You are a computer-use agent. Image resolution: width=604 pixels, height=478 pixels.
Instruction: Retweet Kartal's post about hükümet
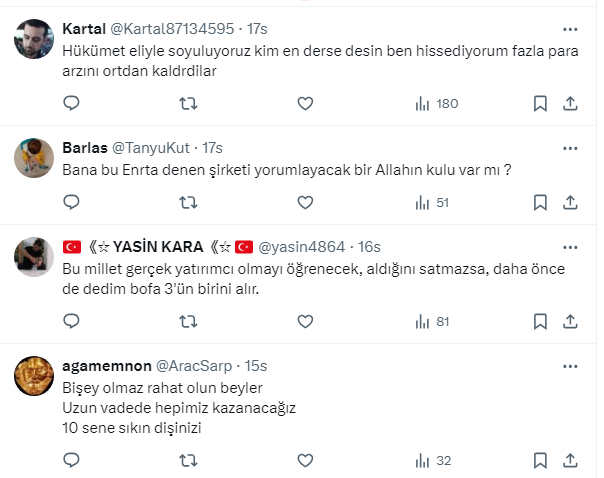[187, 103]
